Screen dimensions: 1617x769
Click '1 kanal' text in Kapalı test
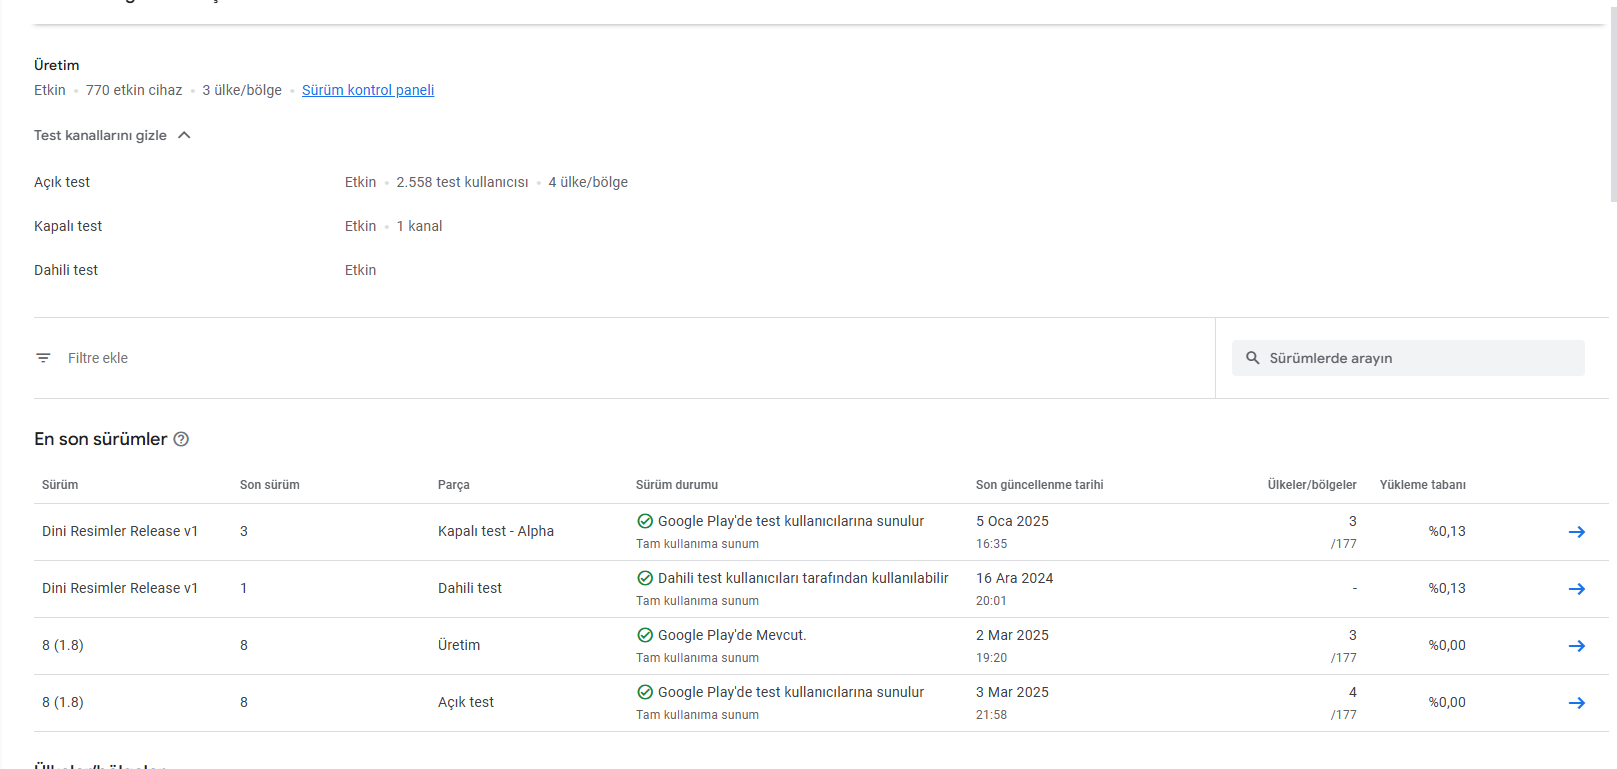419,226
